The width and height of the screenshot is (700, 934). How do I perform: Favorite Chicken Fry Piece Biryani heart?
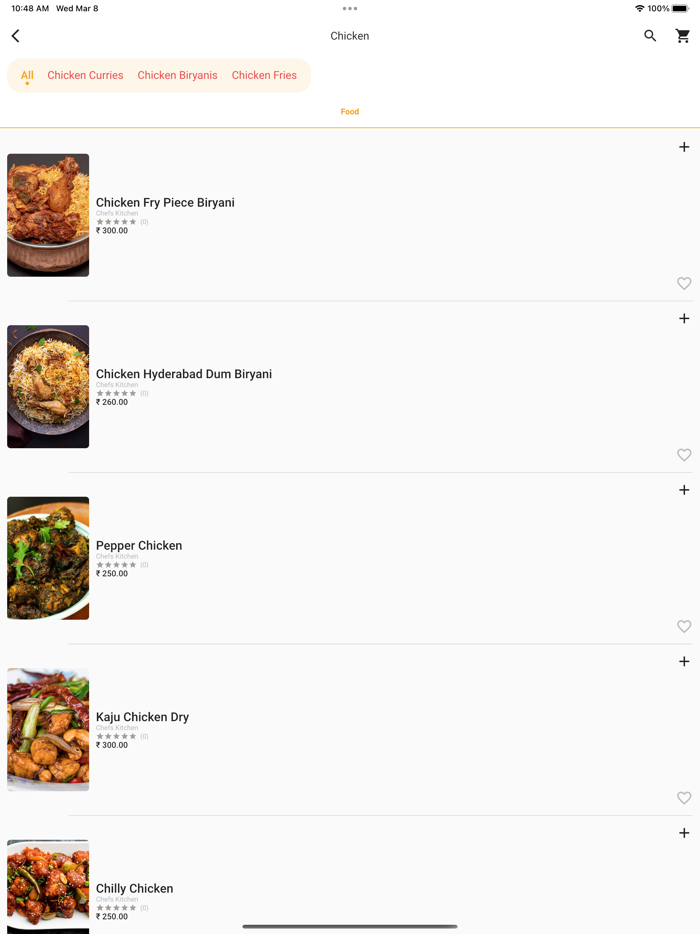[684, 284]
